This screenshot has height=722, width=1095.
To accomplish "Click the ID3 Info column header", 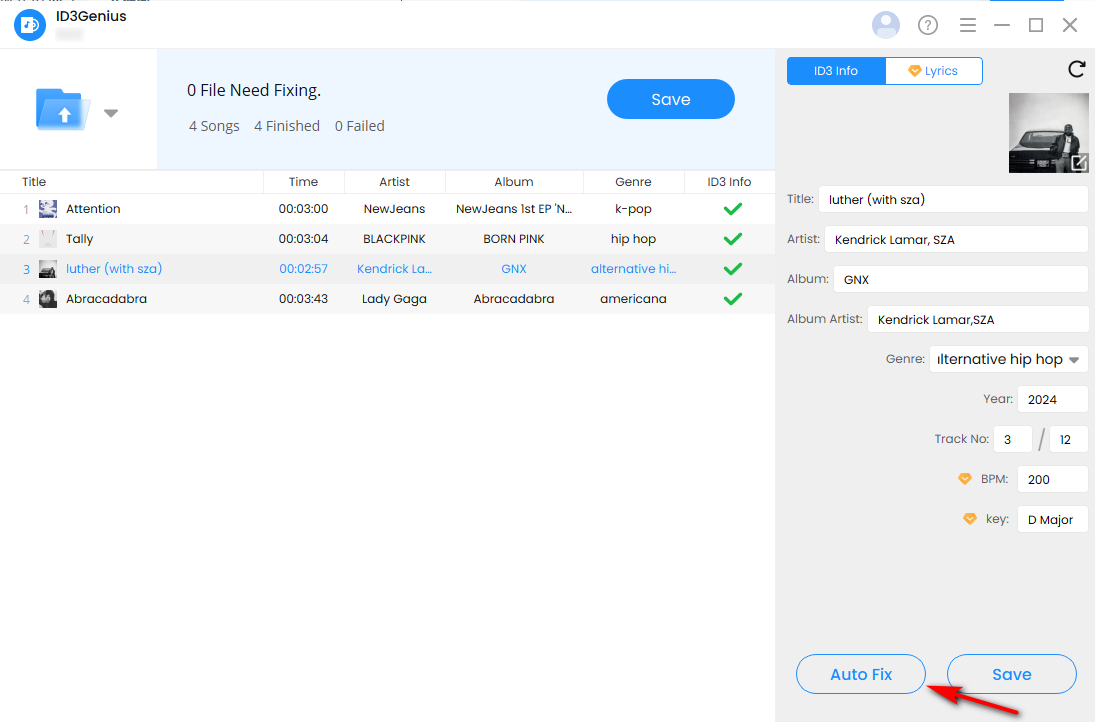I will pyautogui.click(x=729, y=182).
